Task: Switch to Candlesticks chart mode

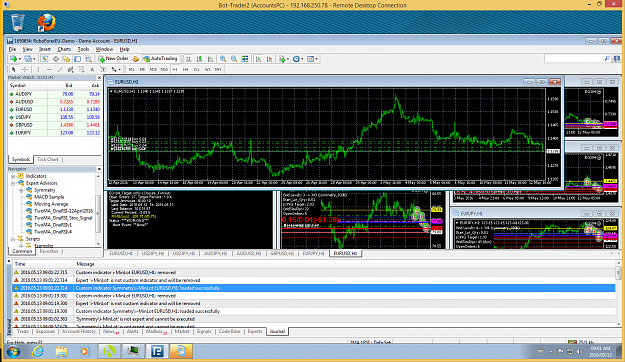Action: point(200,59)
